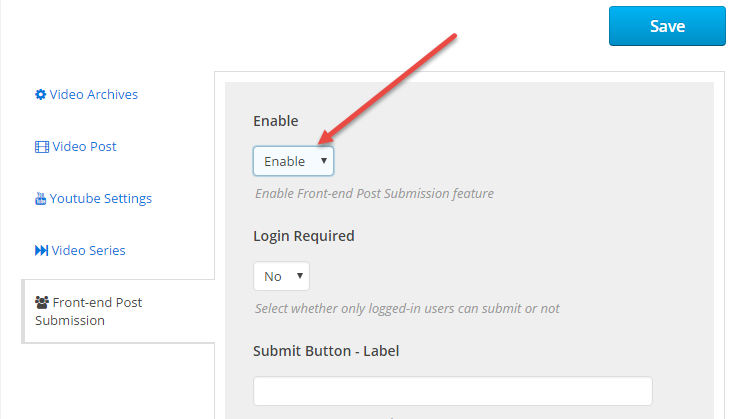Open the Video Archives settings tab
The height and width of the screenshot is (419, 734).
94,95
